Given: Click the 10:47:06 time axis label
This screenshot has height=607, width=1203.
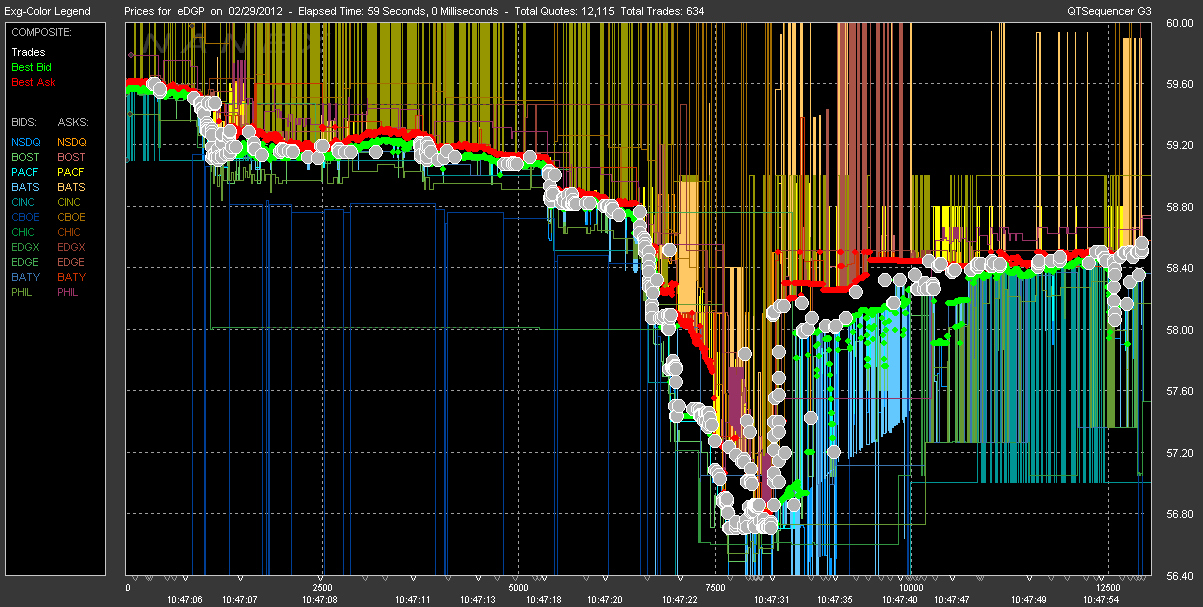Looking at the screenshot, I should [184, 599].
